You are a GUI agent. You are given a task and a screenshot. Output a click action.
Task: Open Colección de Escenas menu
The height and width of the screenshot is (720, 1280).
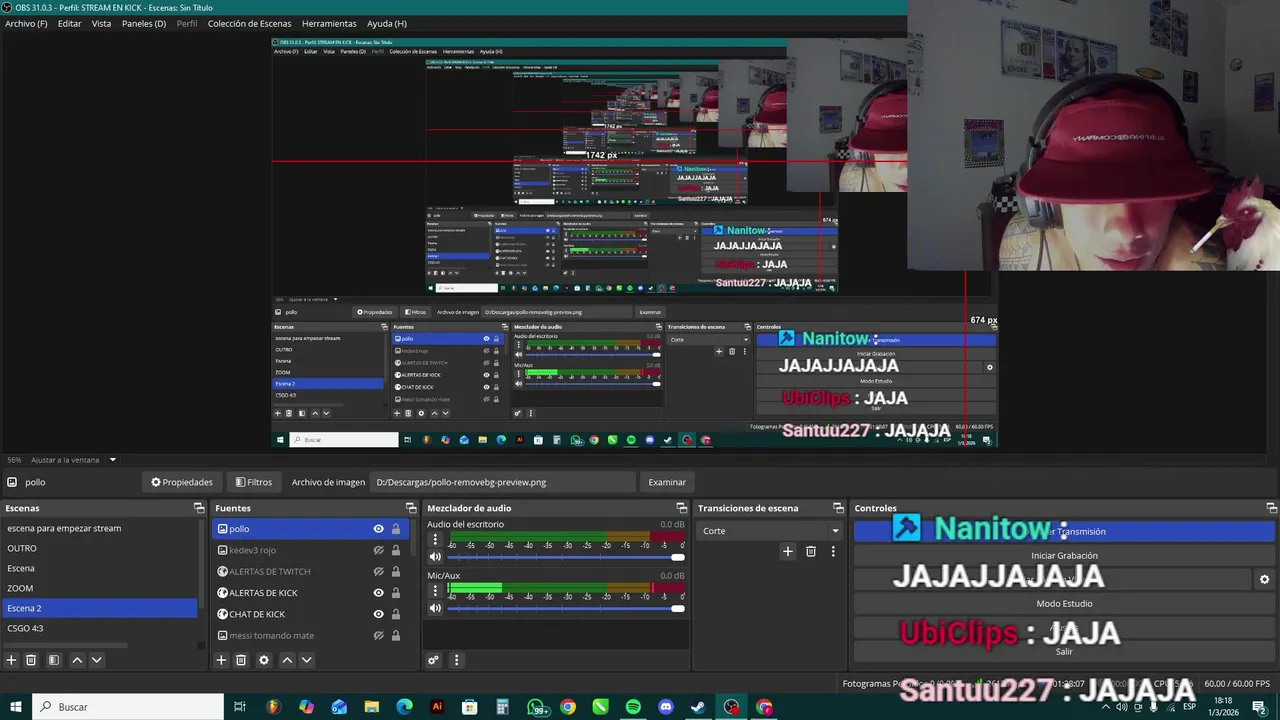(249, 23)
